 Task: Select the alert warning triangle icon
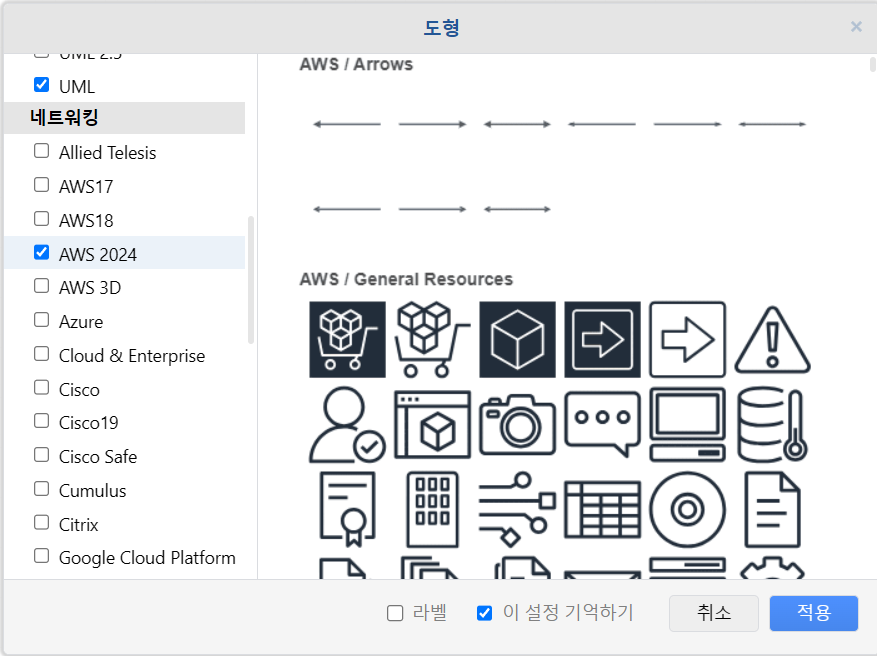[x=772, y=339]
